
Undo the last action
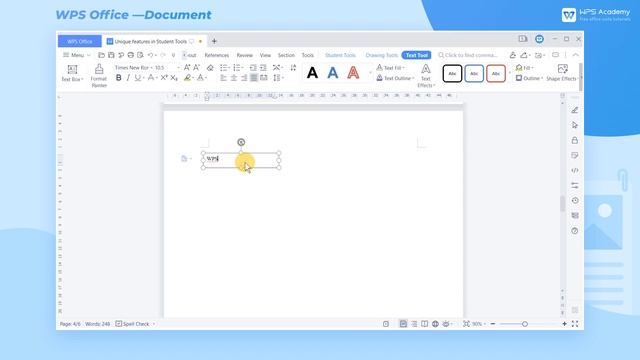150,55
